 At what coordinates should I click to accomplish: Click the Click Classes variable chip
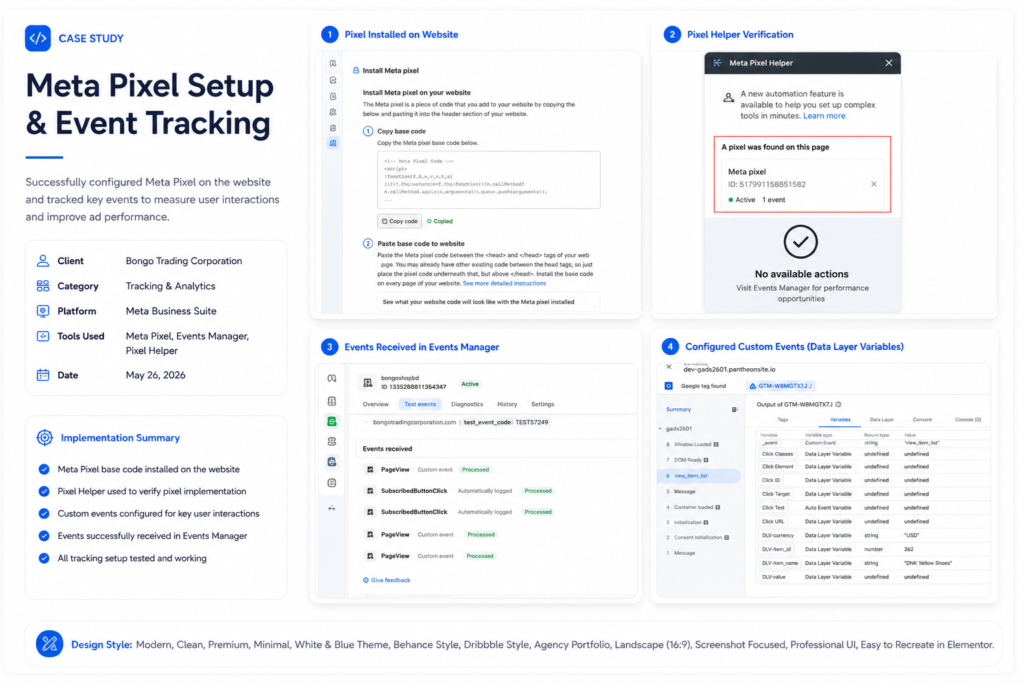777,454
